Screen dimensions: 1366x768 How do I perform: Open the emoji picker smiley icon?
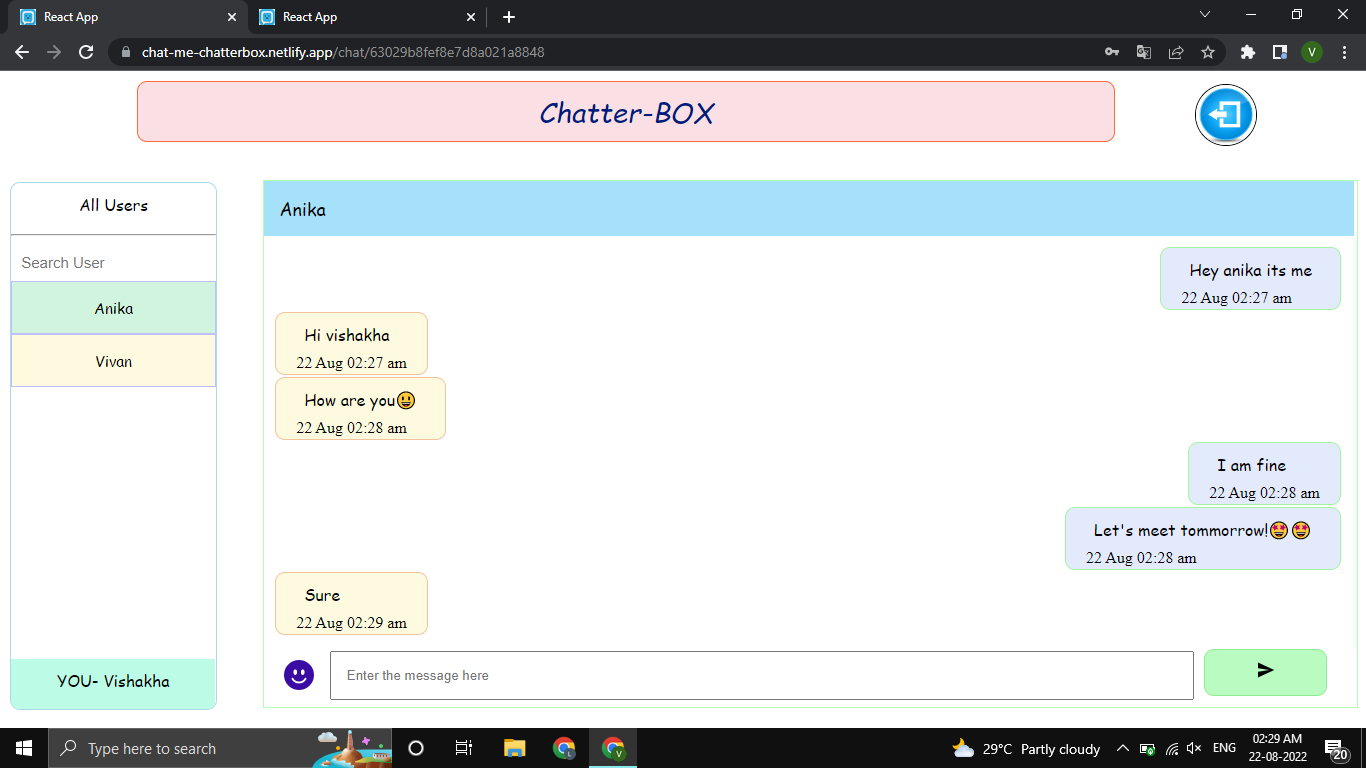click(298, 675)
